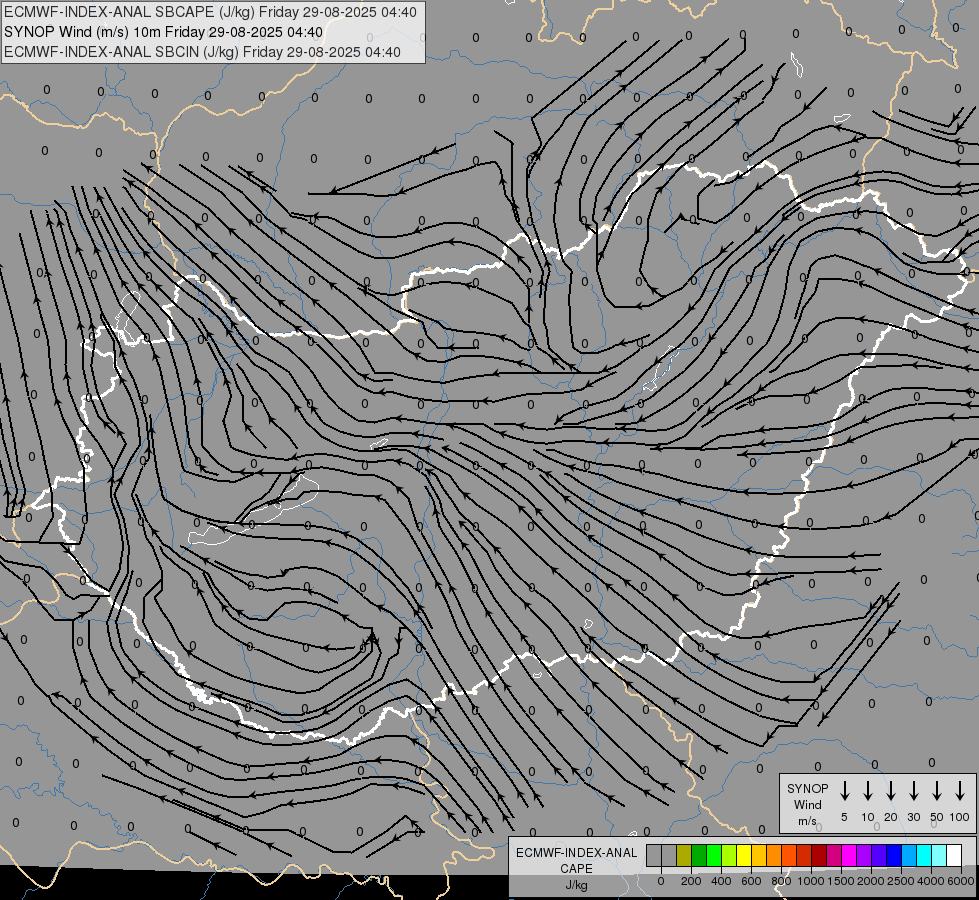Click the 'ECMWF-INDEX-ANAL' label in CAPE legend

[x=576, y=853]
